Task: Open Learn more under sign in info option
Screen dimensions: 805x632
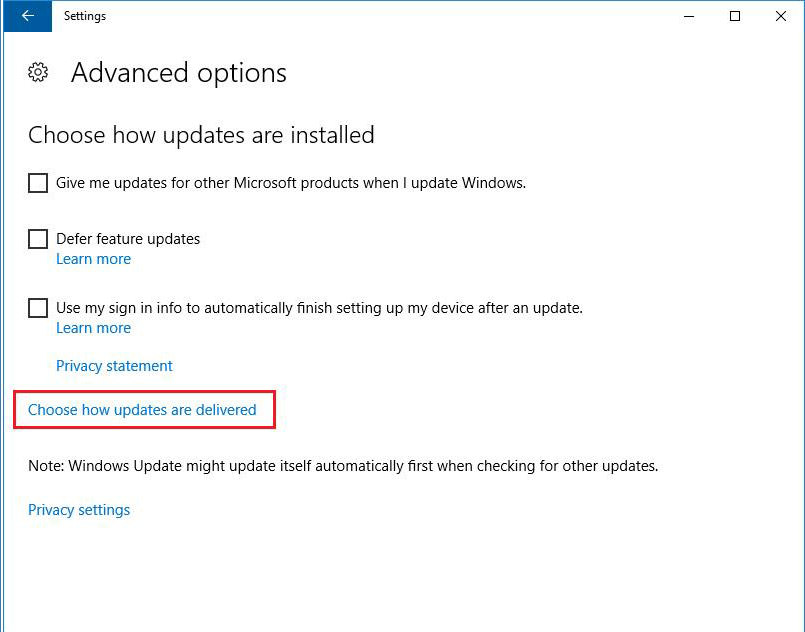Action: coord(93,328)
